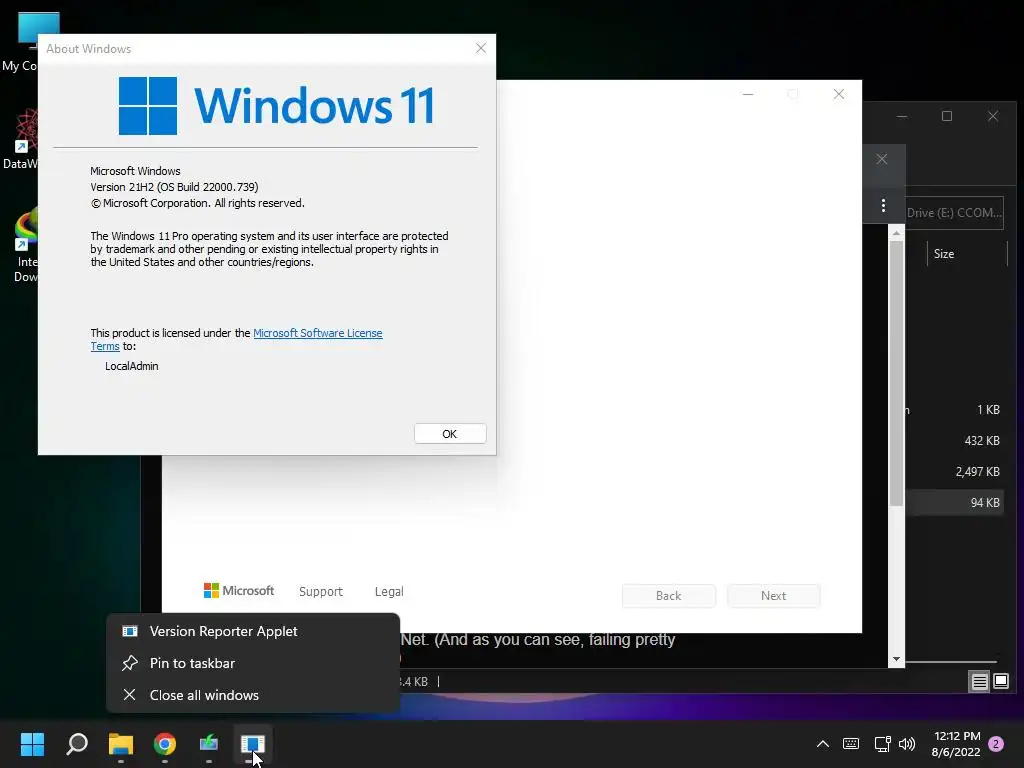Select Version Reporter Applet in jump list
This screenshot has height=768, width=1024.
coord(253,632)
